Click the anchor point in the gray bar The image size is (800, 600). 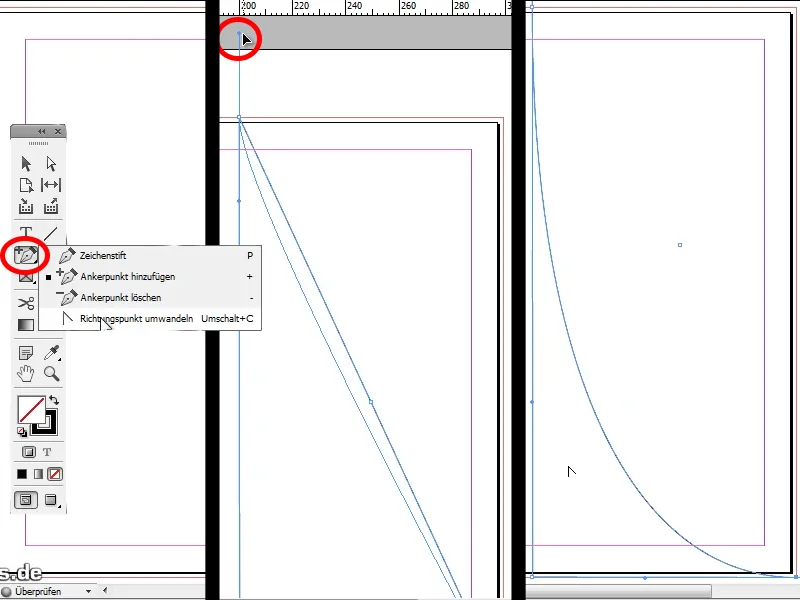coord(239,33)
